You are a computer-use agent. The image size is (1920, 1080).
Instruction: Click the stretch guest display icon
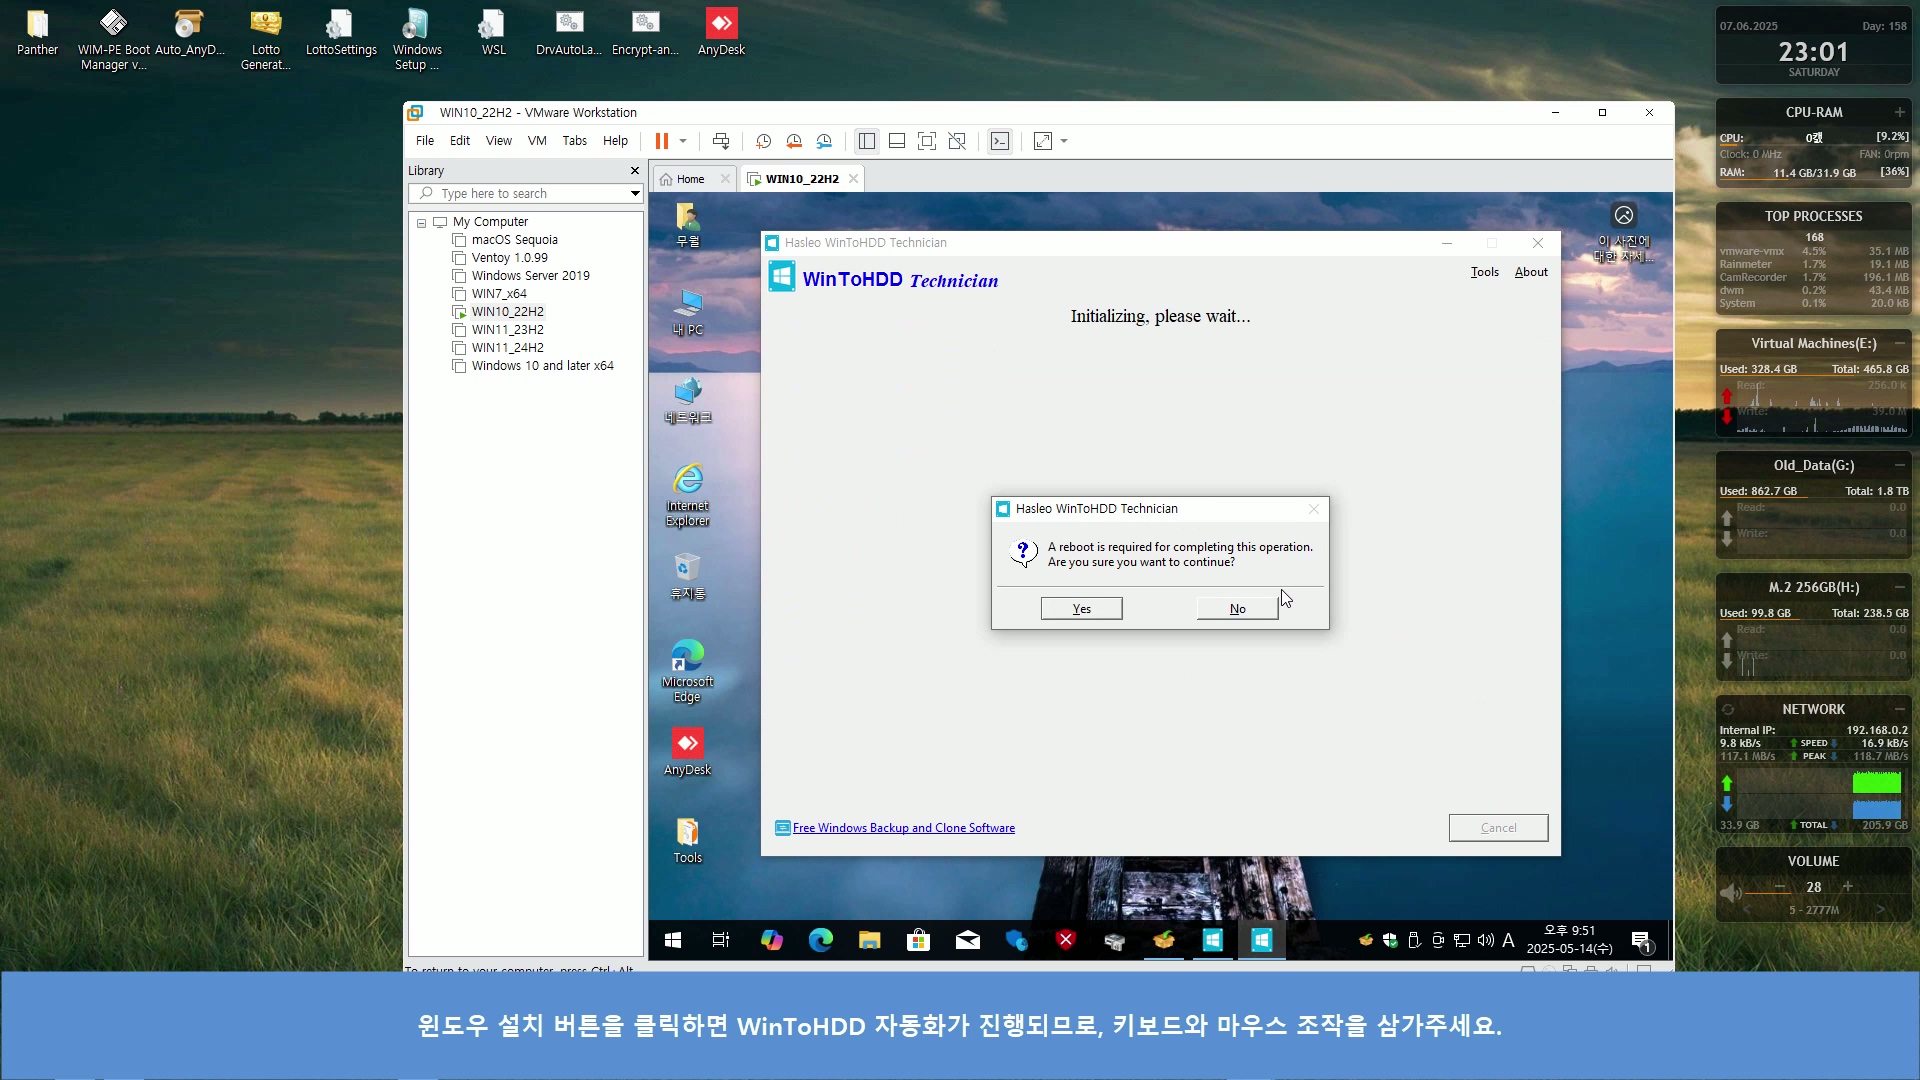click(1043, 141)
